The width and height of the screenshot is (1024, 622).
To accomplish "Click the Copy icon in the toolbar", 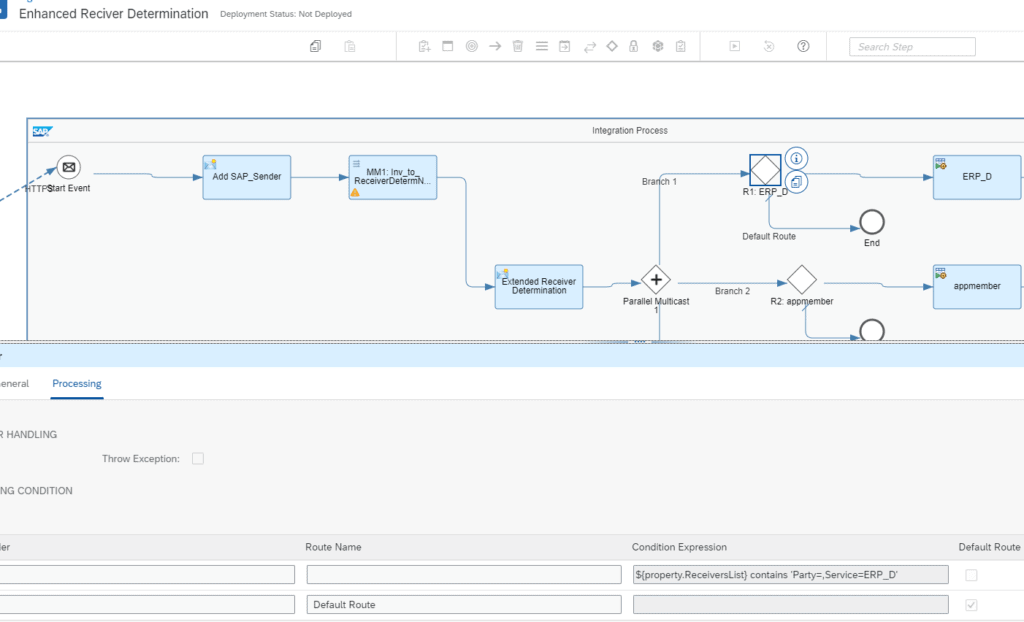I will (x=315, y=46).
